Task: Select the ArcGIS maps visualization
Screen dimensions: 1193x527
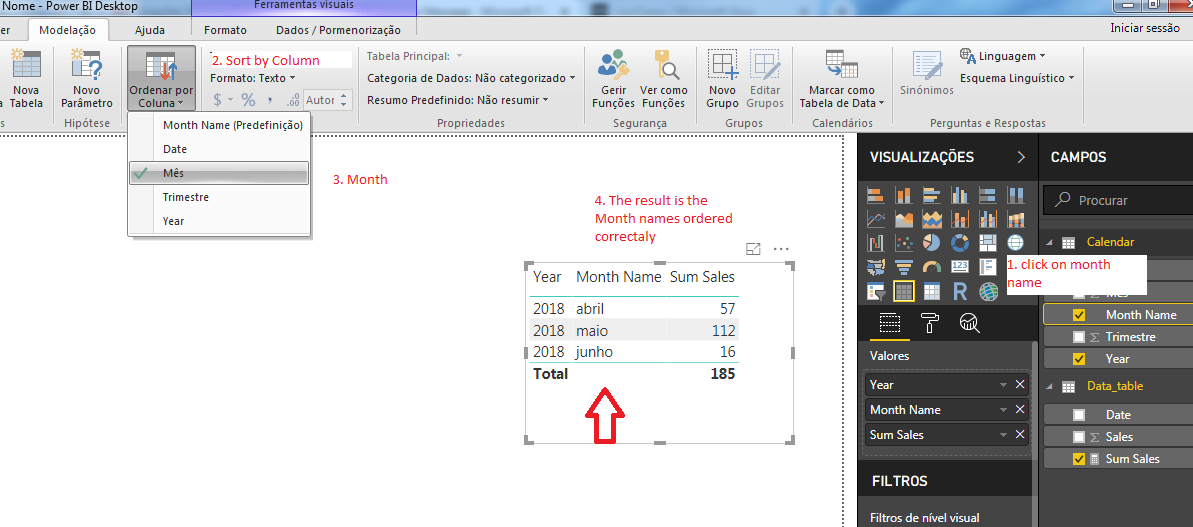Action: tap(988, 291)
